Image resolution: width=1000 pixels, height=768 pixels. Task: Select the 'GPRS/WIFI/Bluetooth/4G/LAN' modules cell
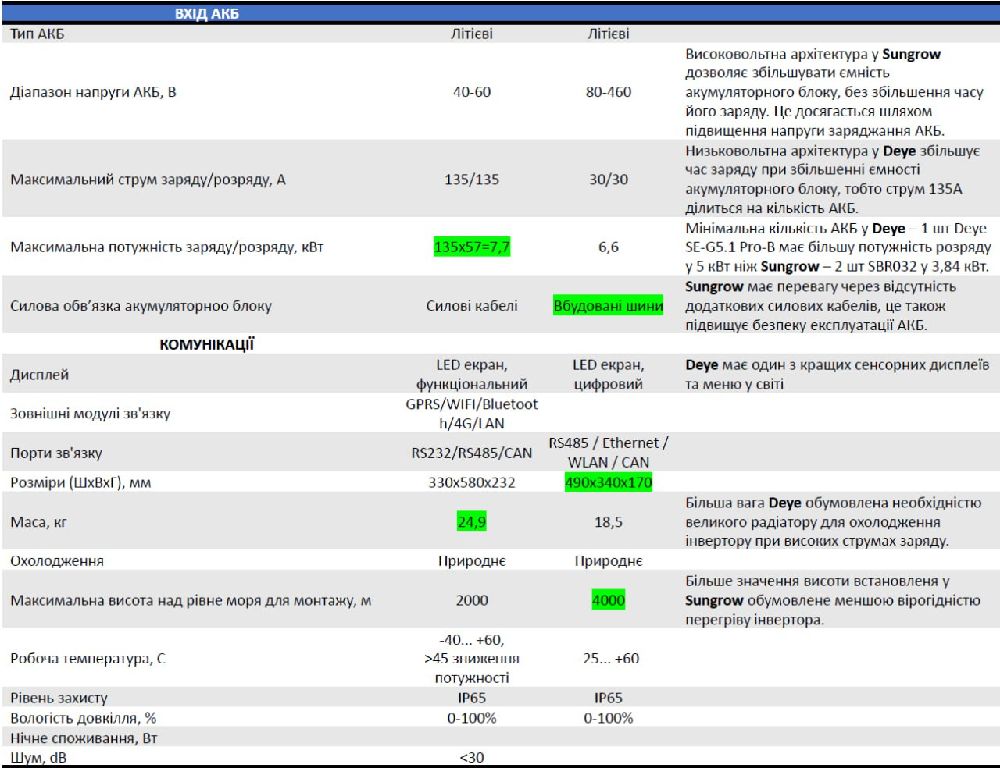click(472, 413)
